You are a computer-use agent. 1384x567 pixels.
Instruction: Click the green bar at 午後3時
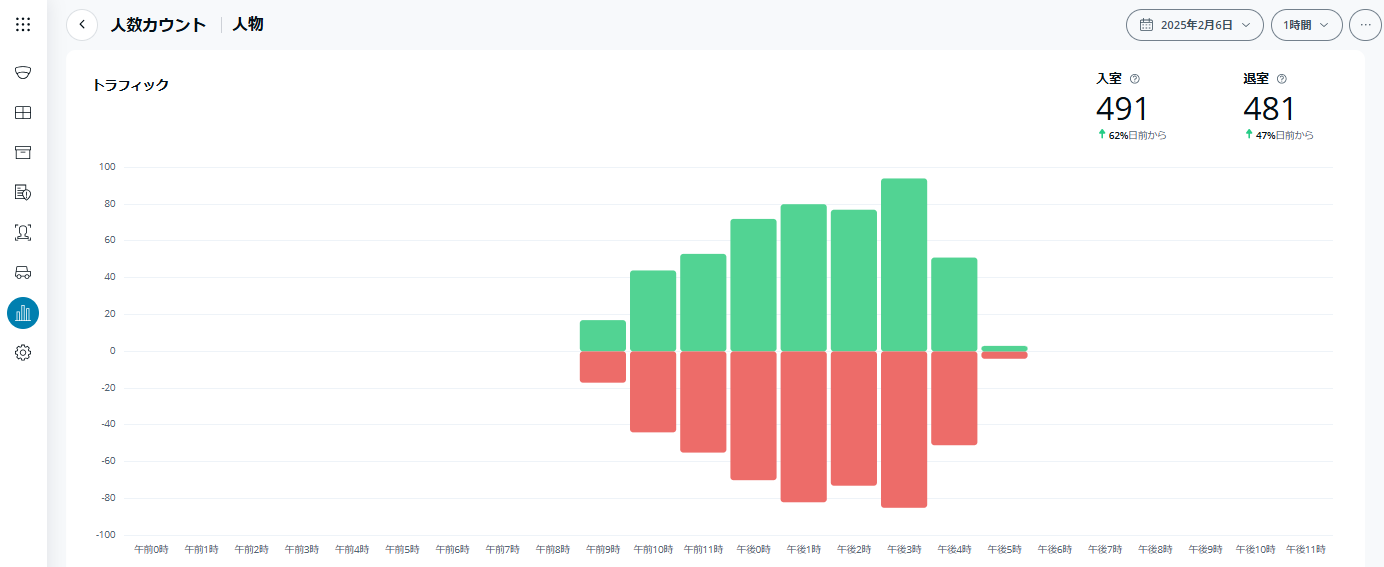[x=904, y=265]
